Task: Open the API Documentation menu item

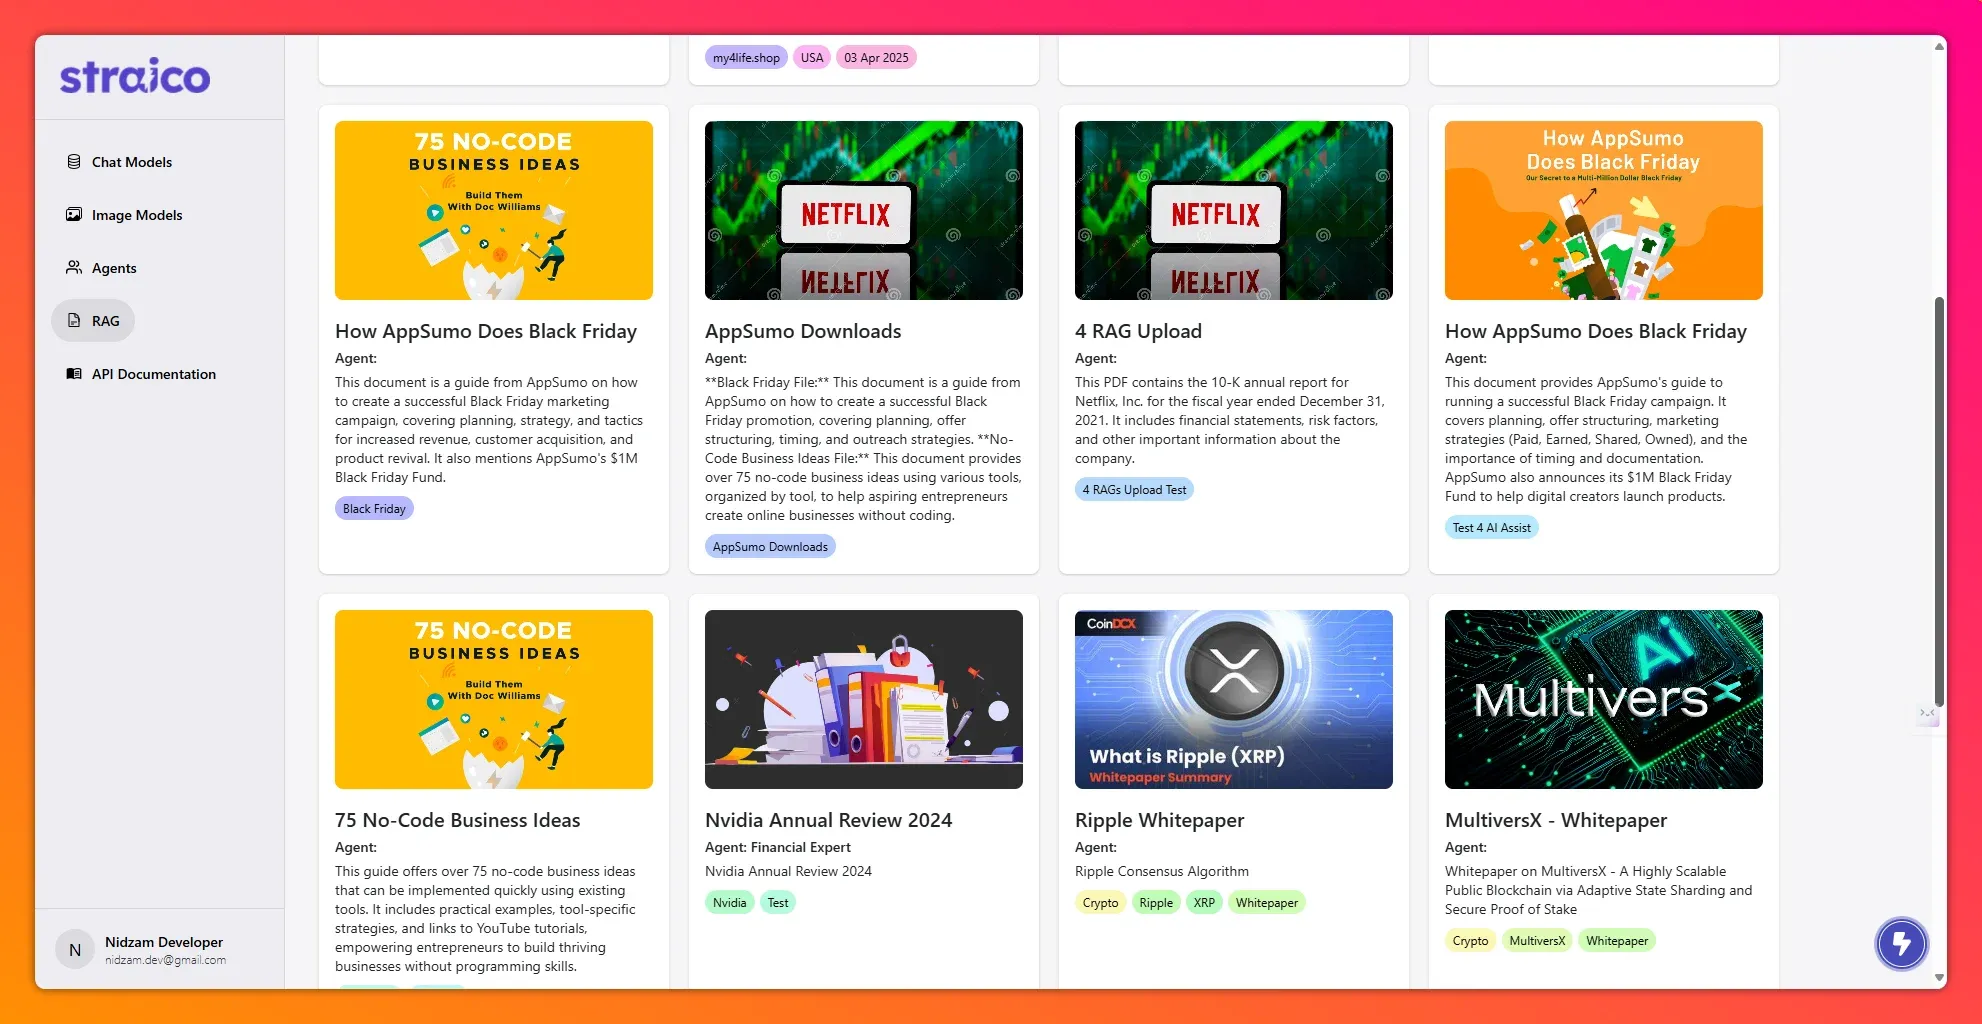Action: click(x=153, y=374)
